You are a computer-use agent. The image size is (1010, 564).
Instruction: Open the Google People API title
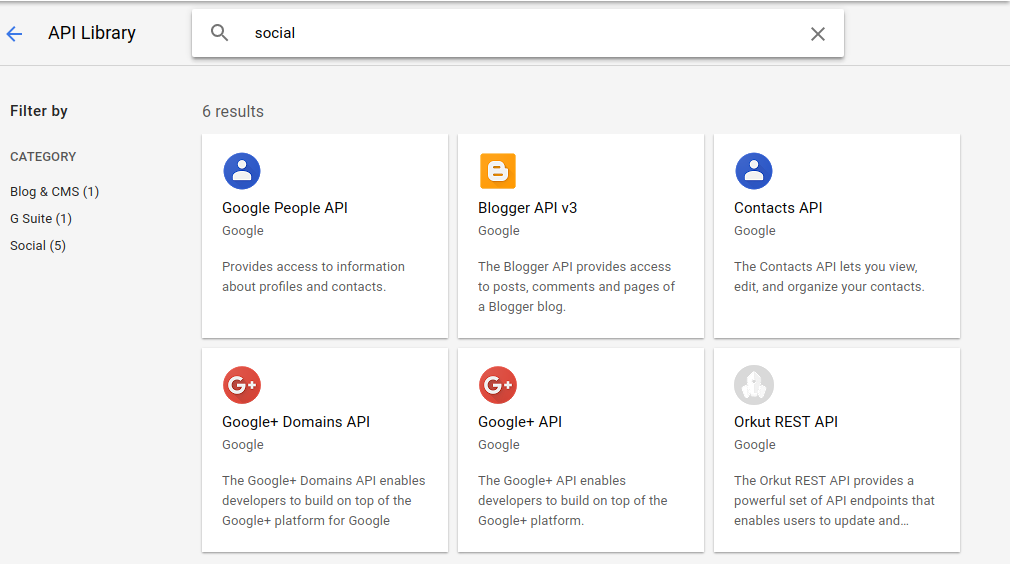click(285, 208)
